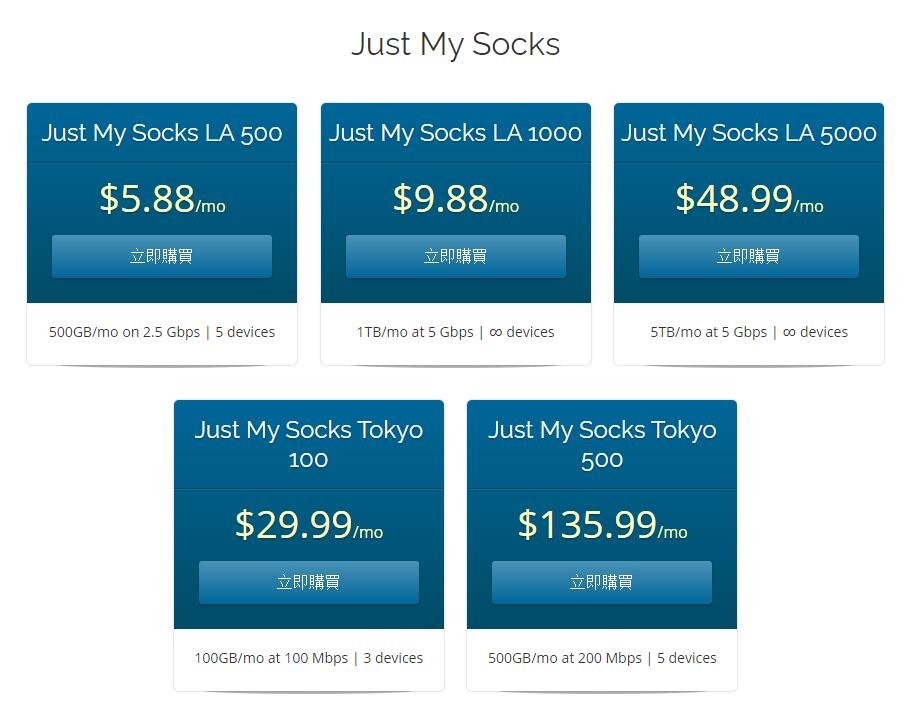Select the Just My Socks LA 1000 plan title
The width and height of the screenshot is (909, 721).
click(x=455, y=133)
